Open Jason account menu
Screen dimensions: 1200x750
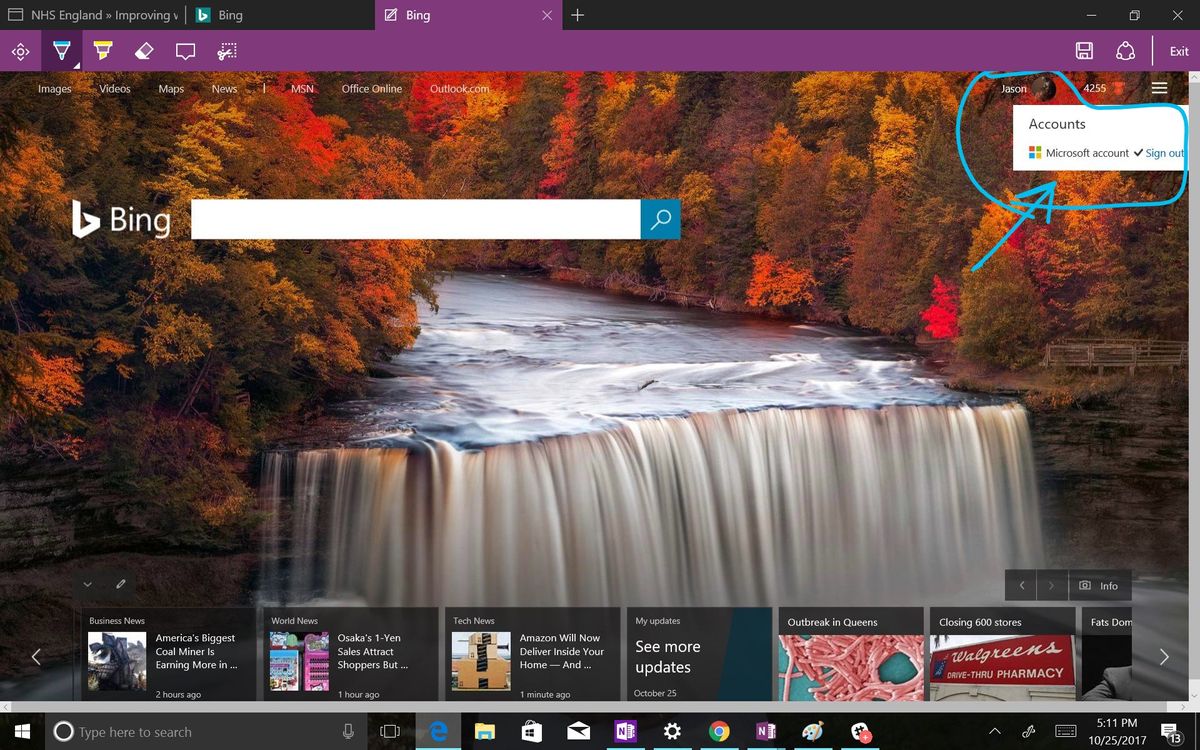pyautogui.click(x=1027, y=88)
